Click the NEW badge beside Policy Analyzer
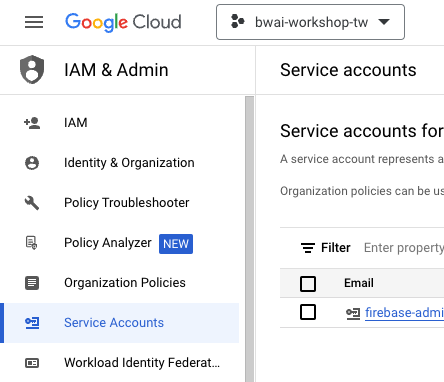 [x=176, y=244]
